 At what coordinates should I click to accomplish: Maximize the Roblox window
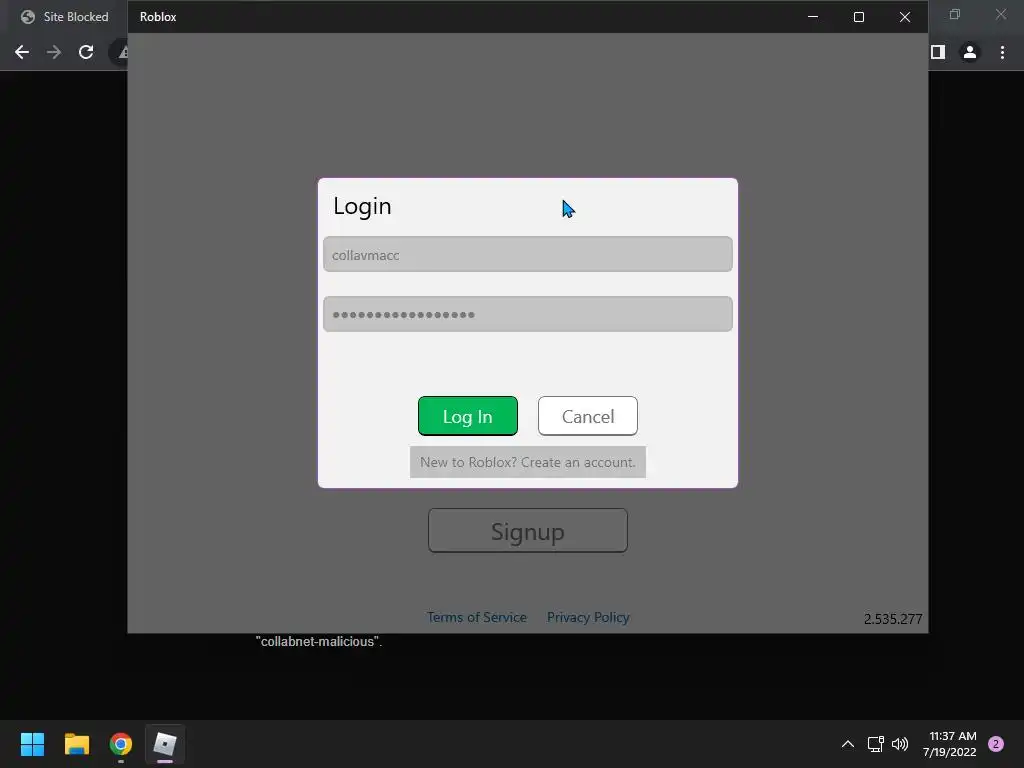point(859,17)
